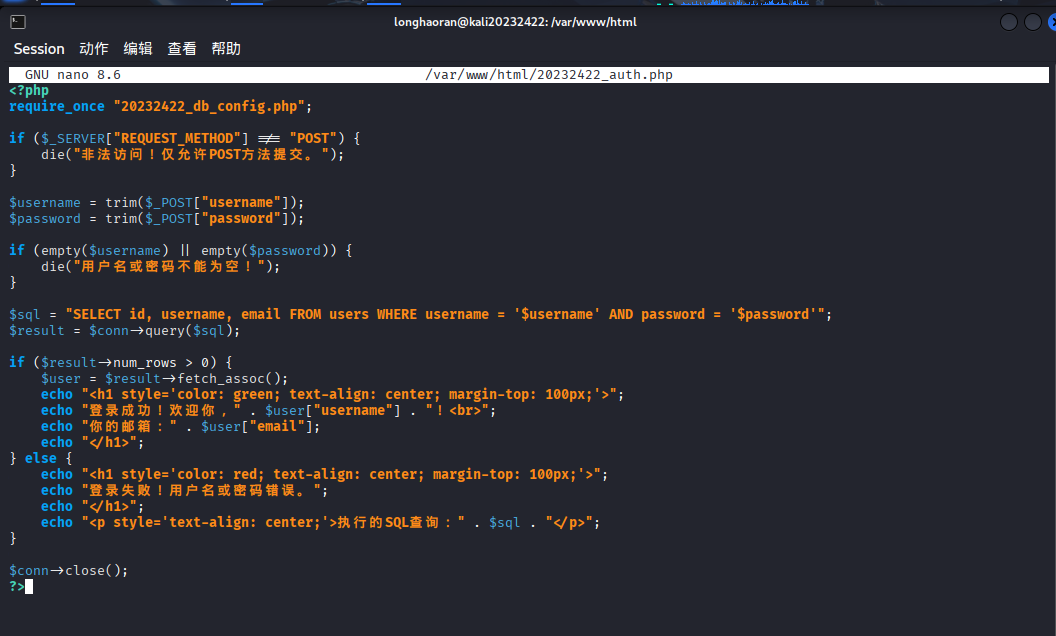Click the echo line with color: red
The height and width of the screenshot is (636, 1056).
325,475
